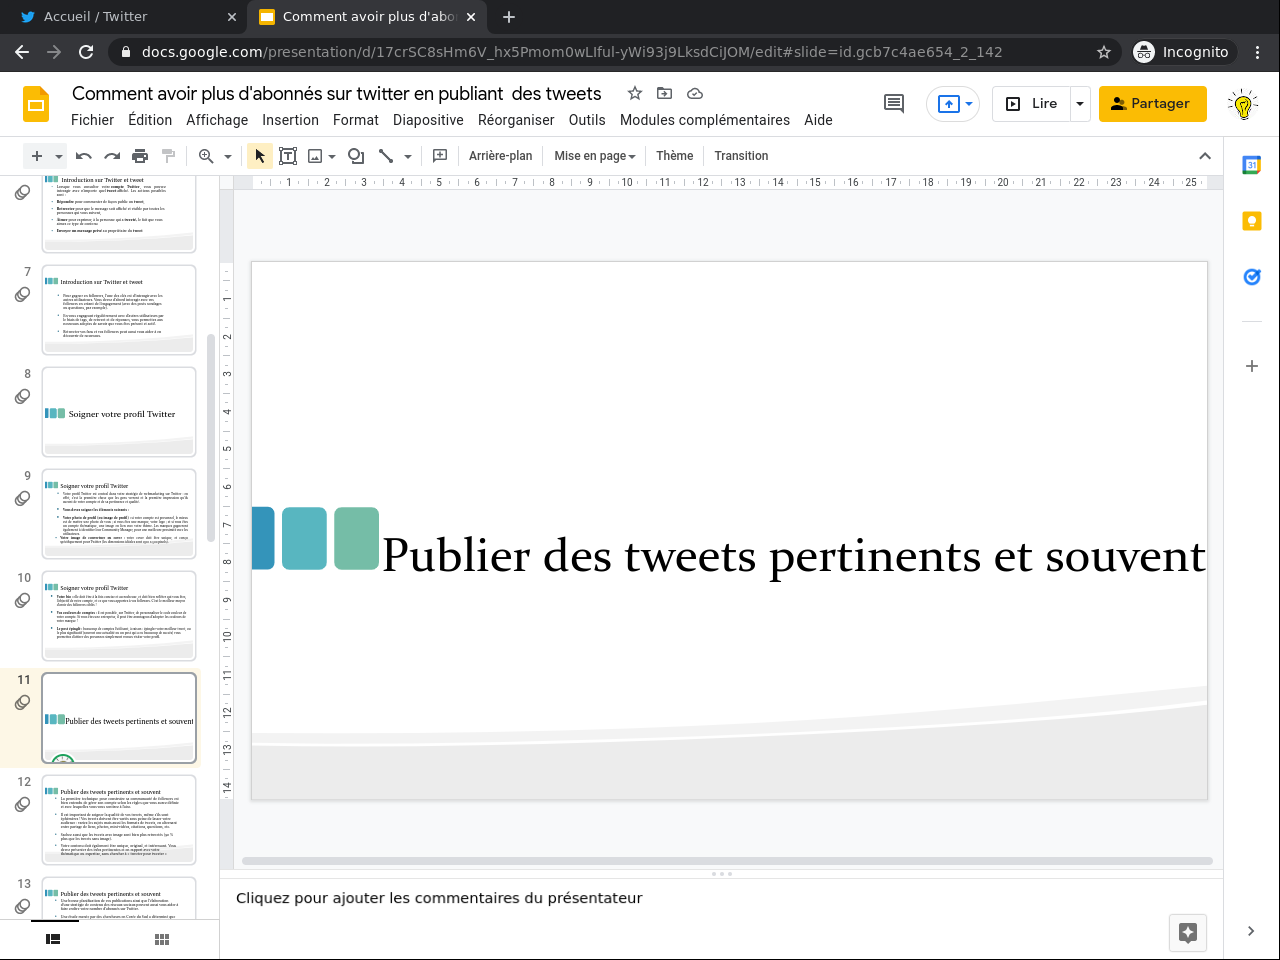
Task: Open the comment history icon
Action: click(894, 103)
